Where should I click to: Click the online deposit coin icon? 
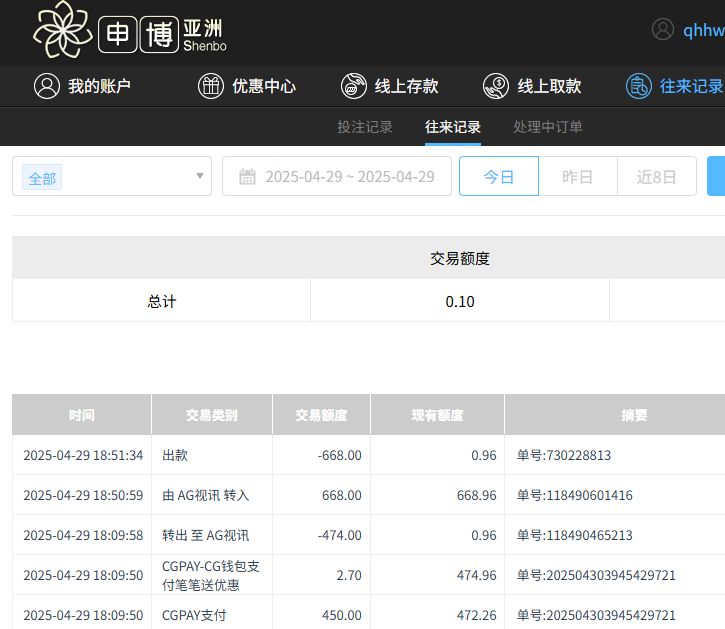353,86
